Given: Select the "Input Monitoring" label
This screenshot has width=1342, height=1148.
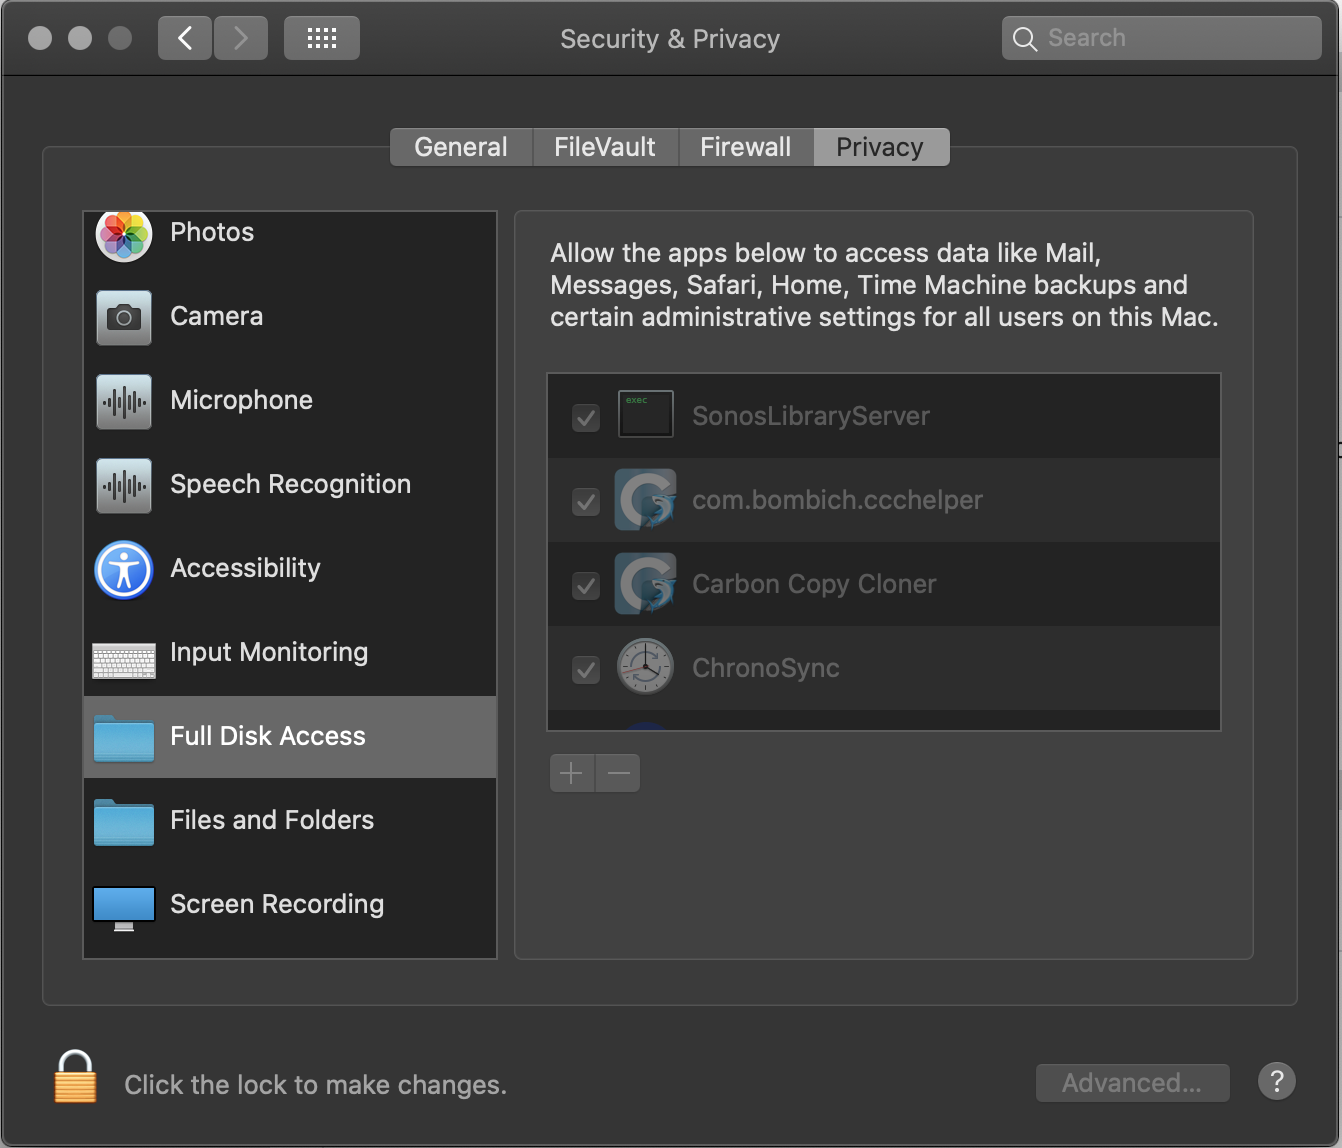Looking at the screenshot, I should (x=269, y=652).
